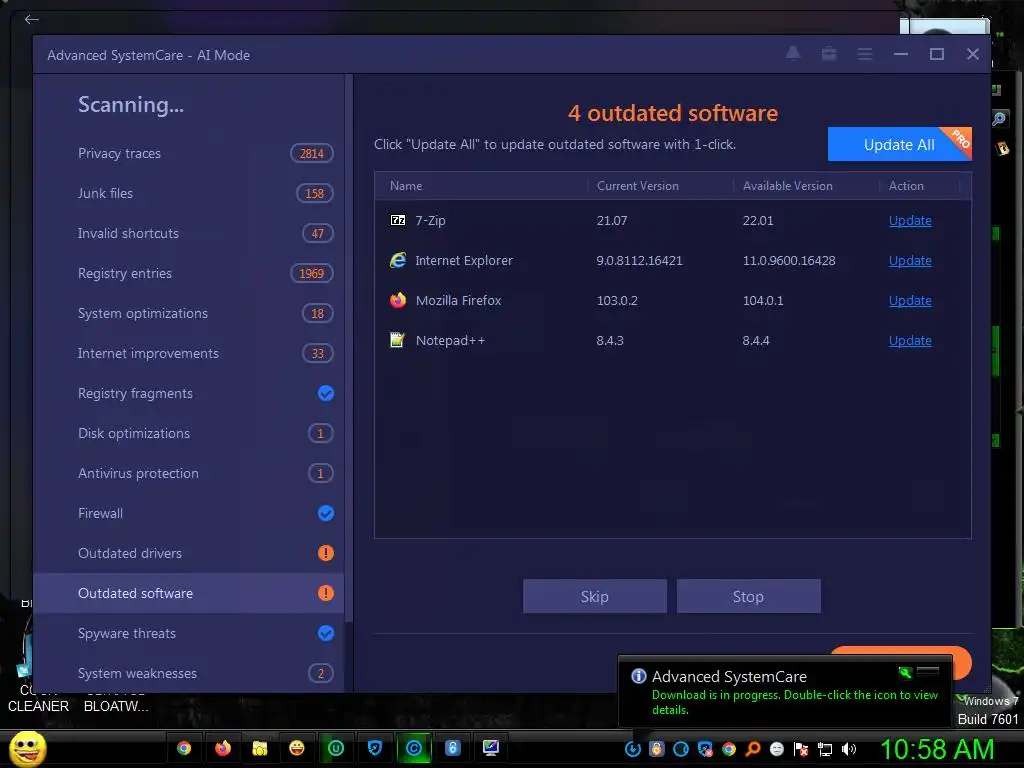Click the network tray icon
The image size is (1024, 768).
pyautogui.click(x=825, y=749)
